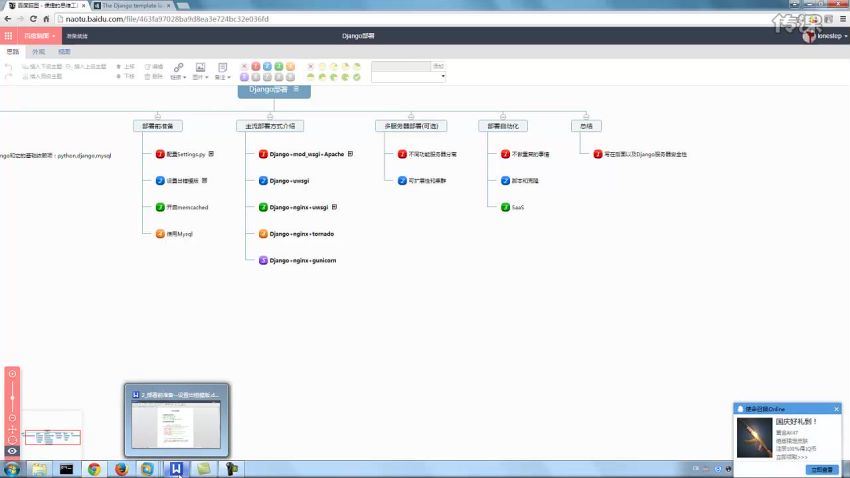850x478 pixels.
Task: Open the image insert tool
Action: pyautogui.click(x=200, y=71)
